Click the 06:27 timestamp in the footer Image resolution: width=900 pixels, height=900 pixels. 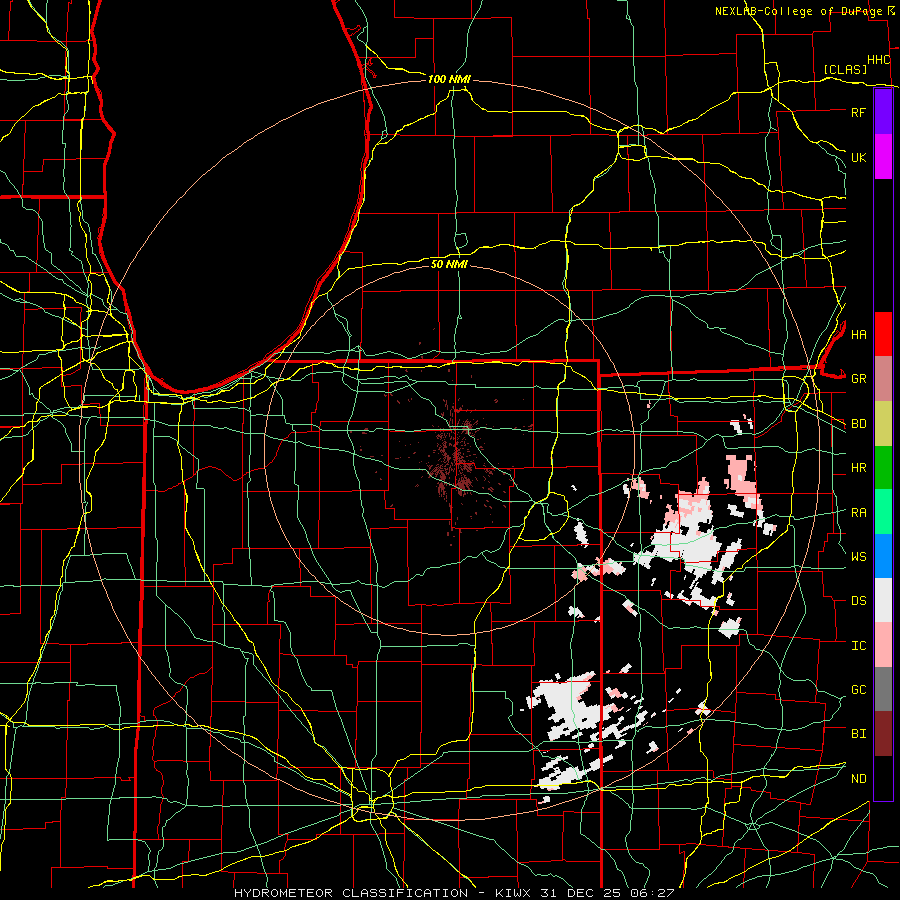point(654,893)
